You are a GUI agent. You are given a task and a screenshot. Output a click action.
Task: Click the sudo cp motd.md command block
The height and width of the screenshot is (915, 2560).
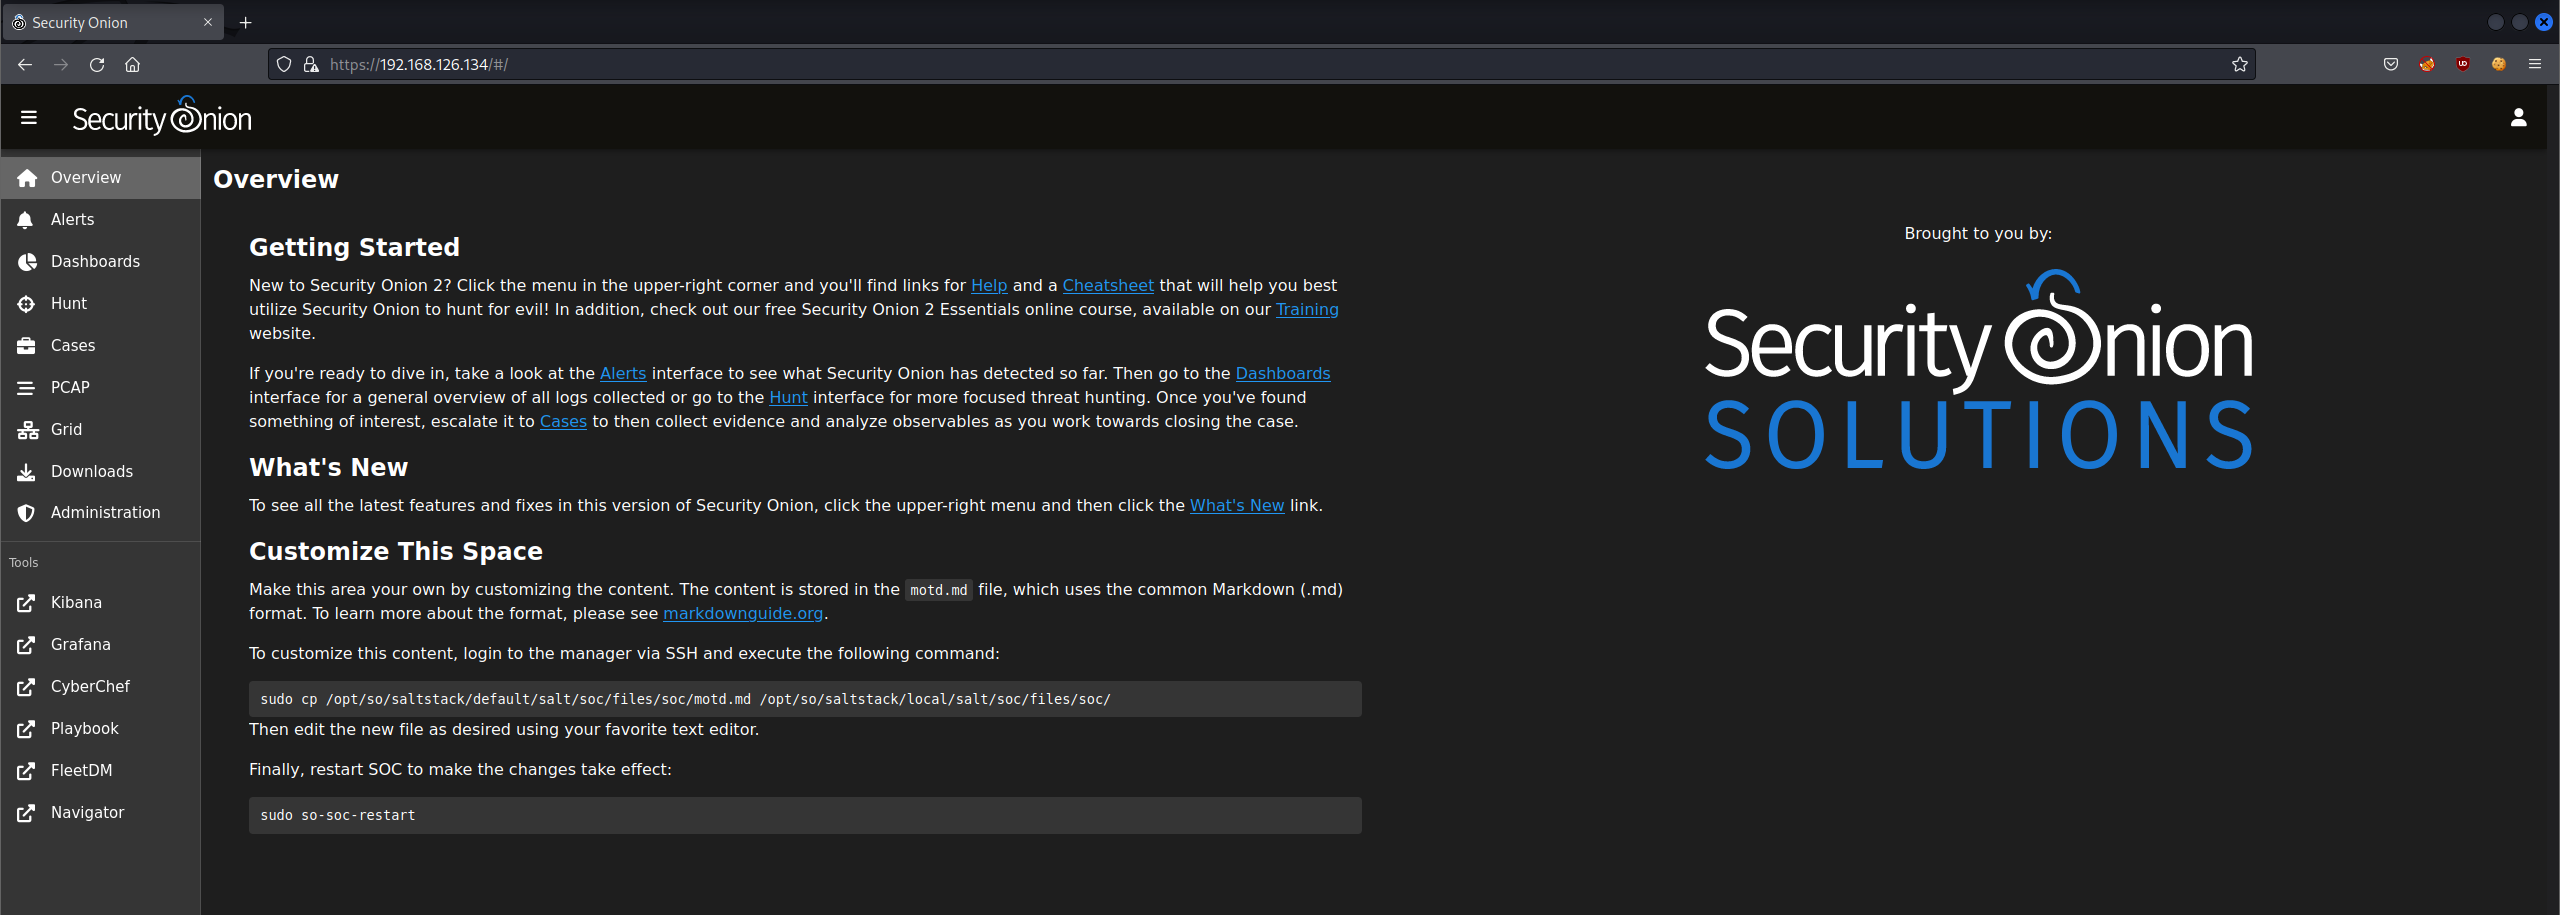pos(805,699)
